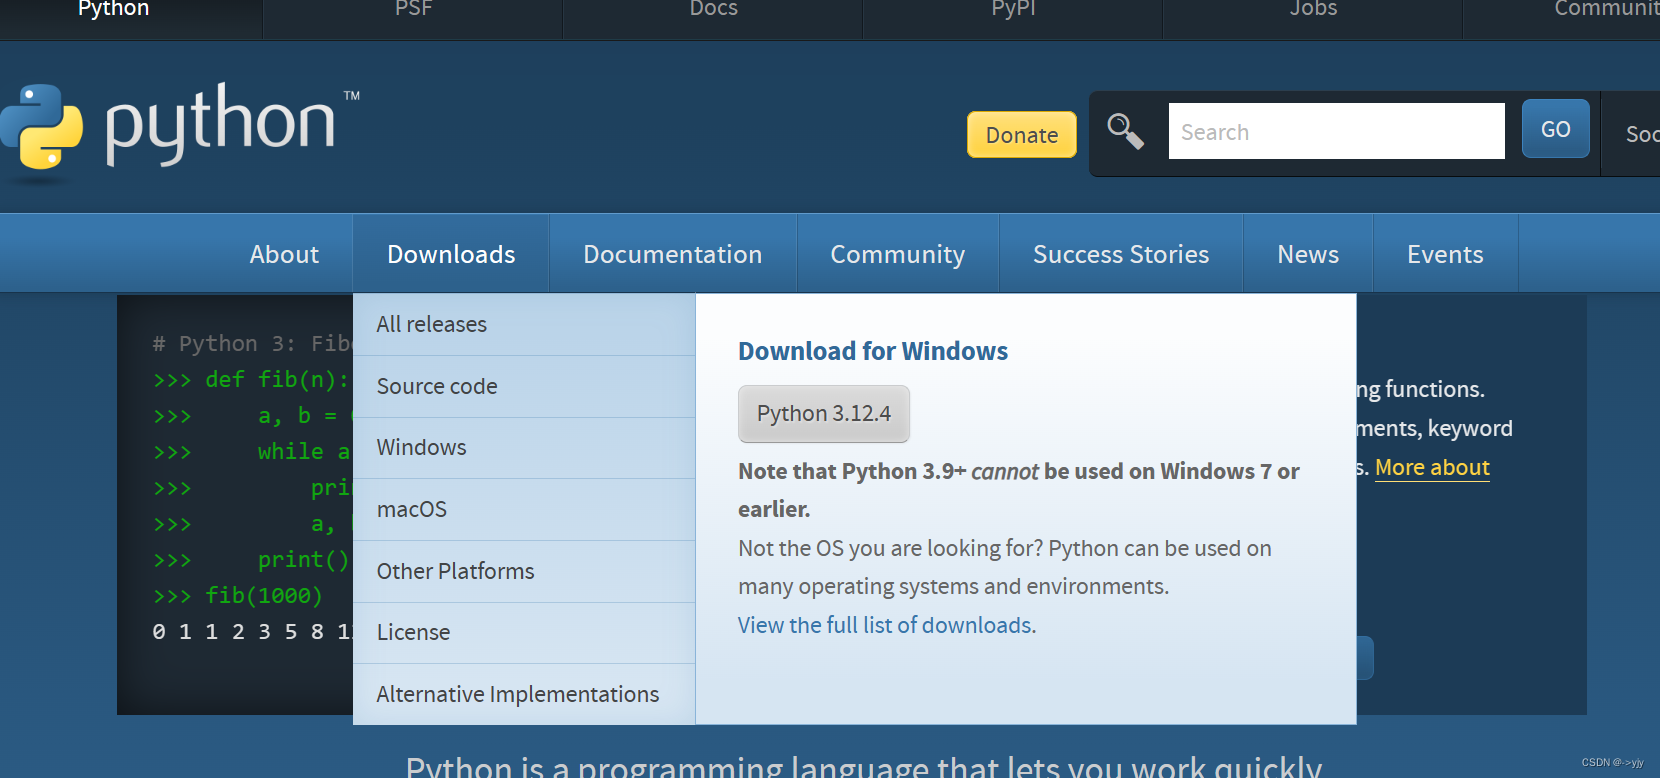Screen dimensions: 1660x778
Task: Click the magnifying glass search icon
Action: (x=1125, y=131)
